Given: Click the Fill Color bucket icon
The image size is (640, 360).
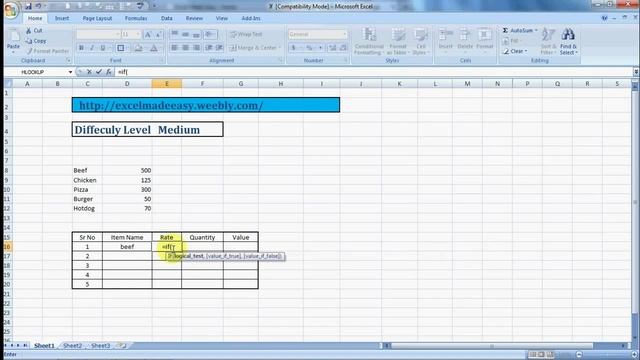Looking at the screenshot, I should tap(138, 48).
